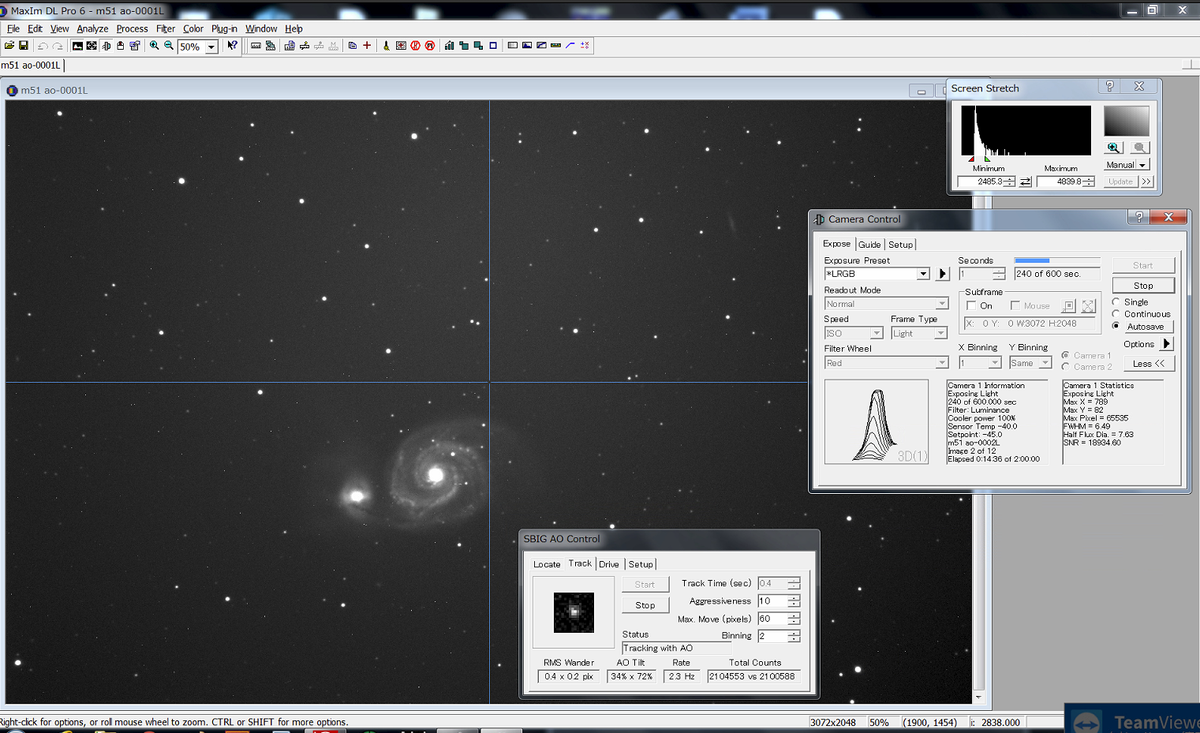Image resolution: width=1200 pixels, height=733 pixels.
Task: Collapse Camera Control with Less << button
Action: coord(1148,364)
